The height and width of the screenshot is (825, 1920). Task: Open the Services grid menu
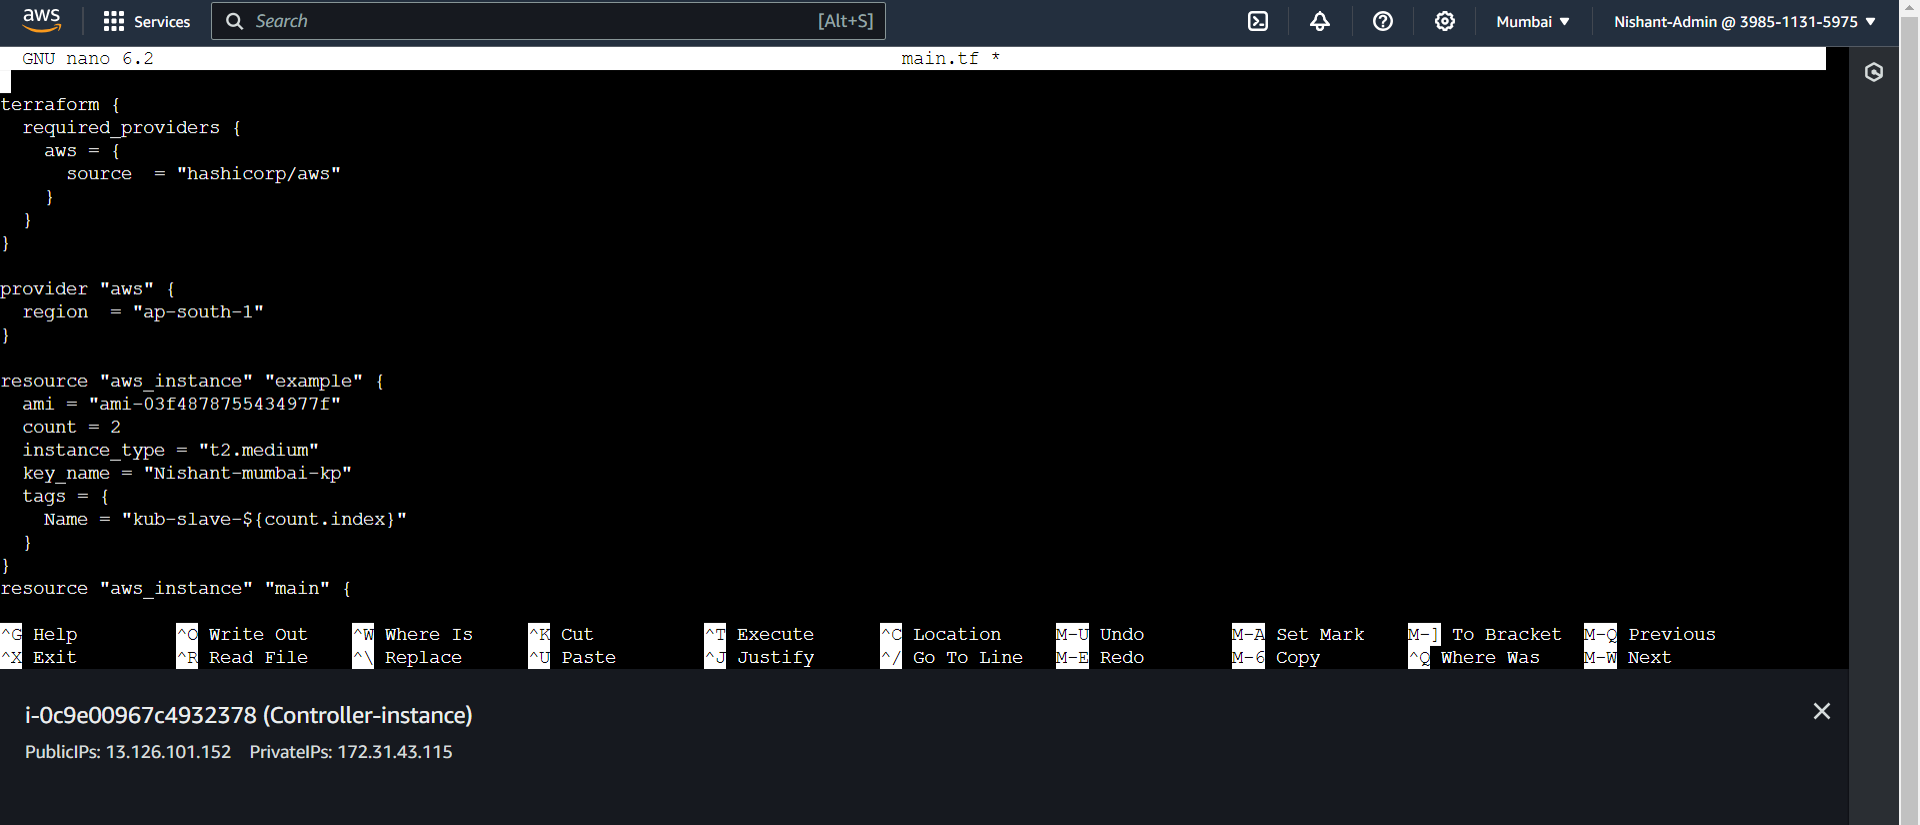coord(114,21)
